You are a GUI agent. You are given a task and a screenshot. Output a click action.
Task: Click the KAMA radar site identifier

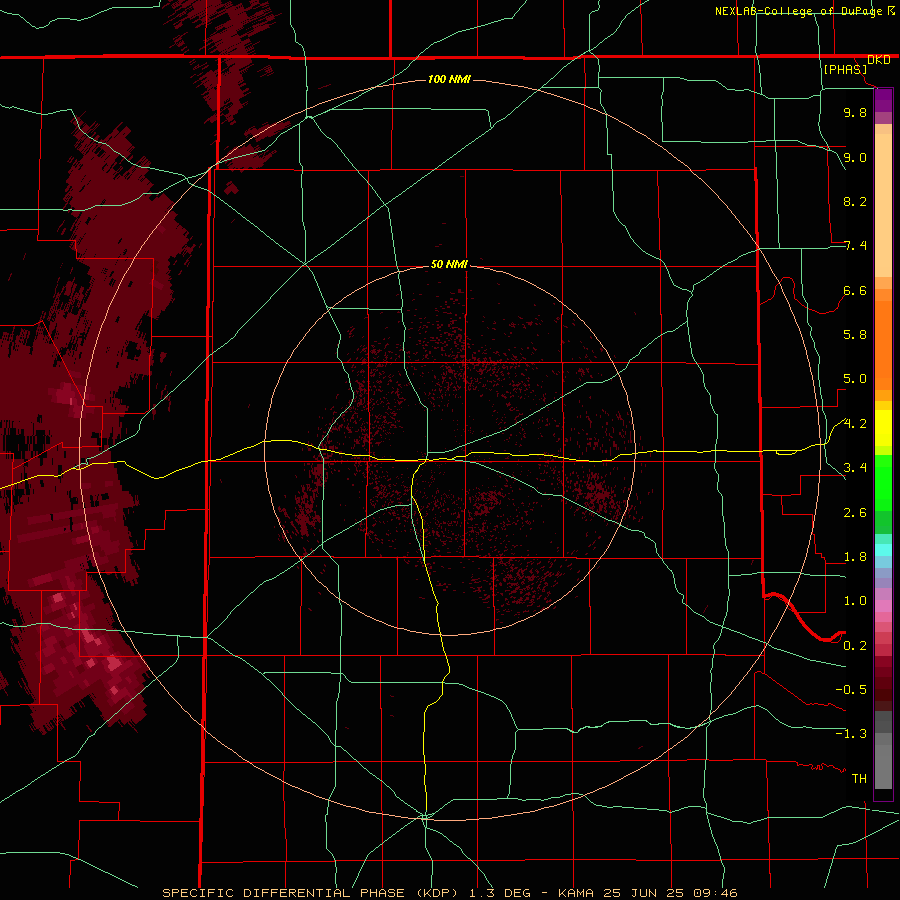click(577, 893)
